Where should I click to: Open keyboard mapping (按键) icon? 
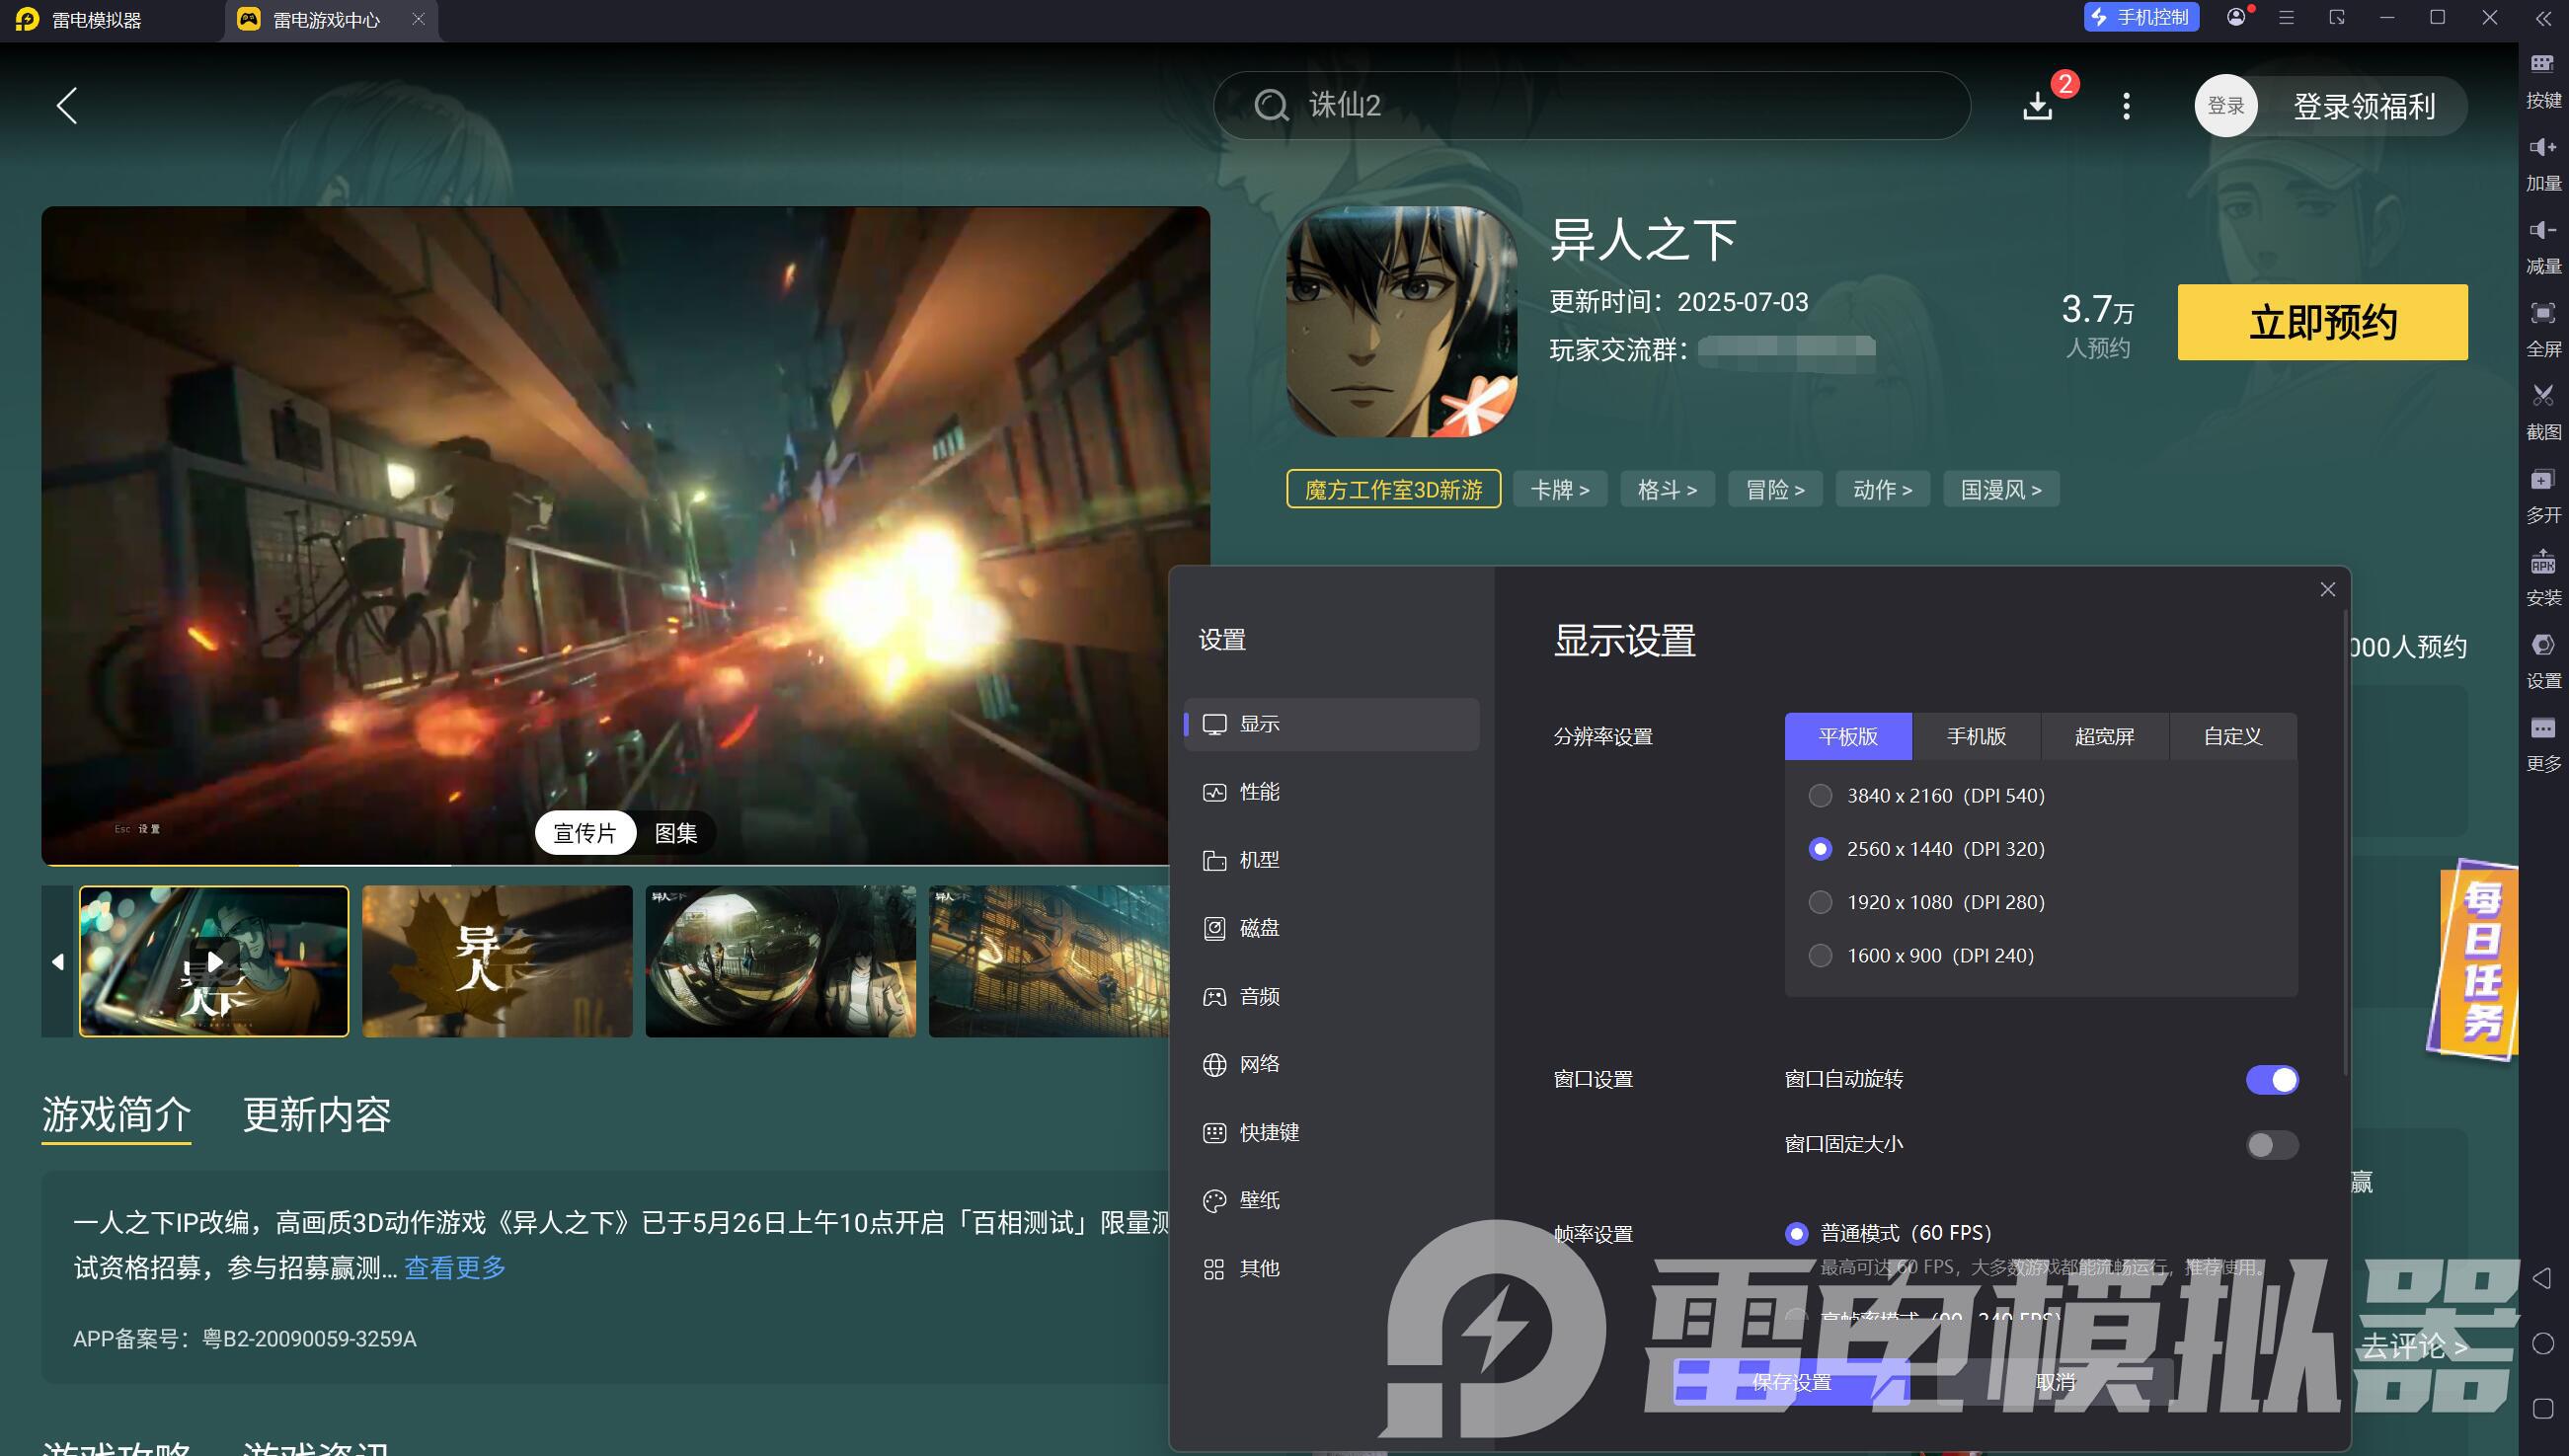(x=2542, y=65)
